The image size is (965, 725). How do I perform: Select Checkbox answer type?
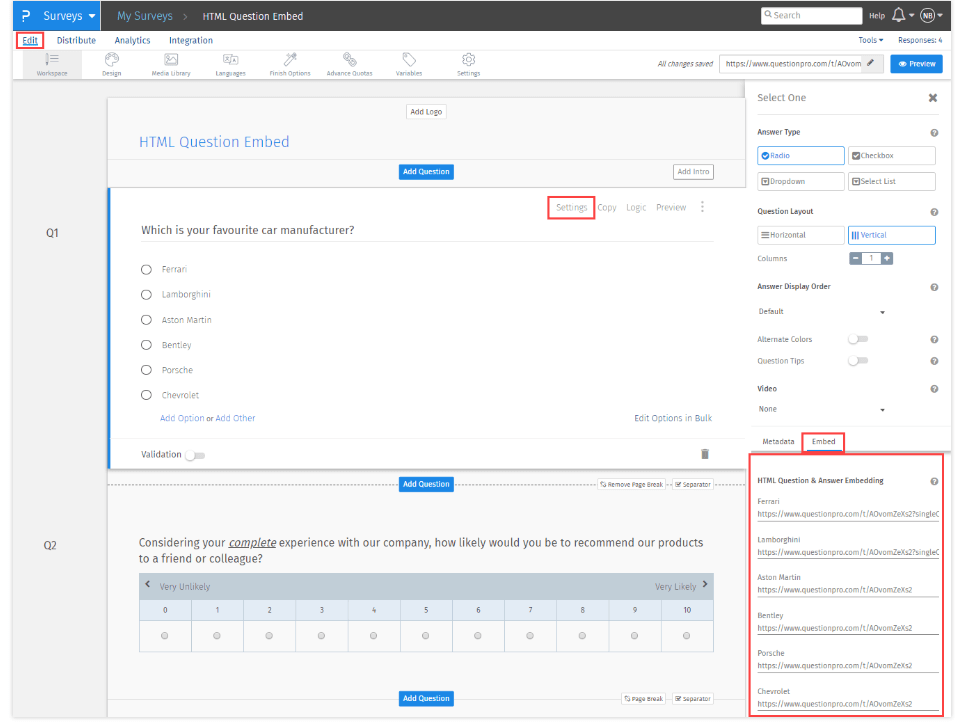[x=892, y=156]
